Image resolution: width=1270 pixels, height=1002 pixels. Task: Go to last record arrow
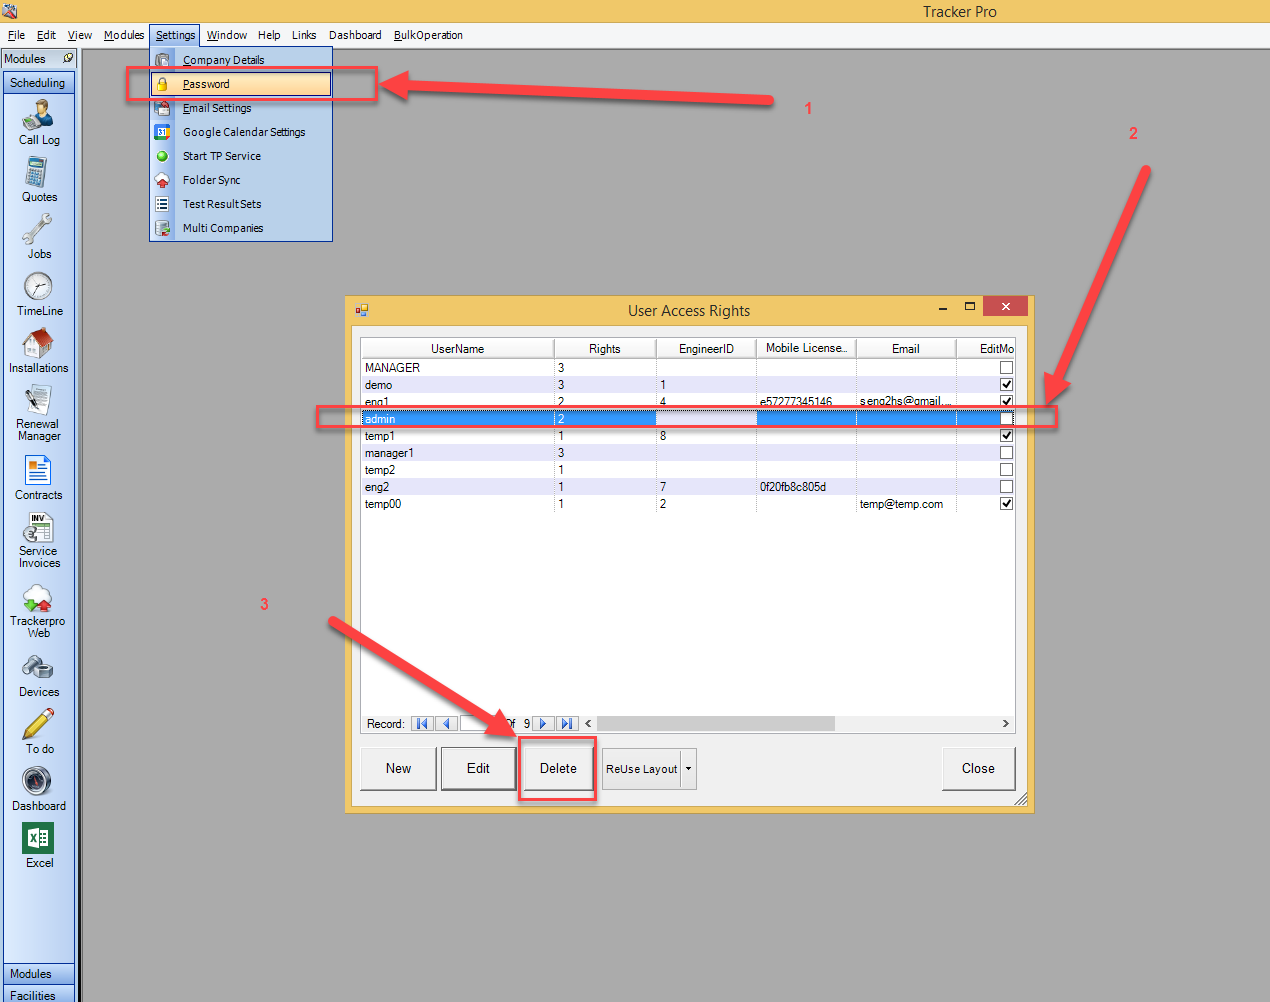(567, 723)
